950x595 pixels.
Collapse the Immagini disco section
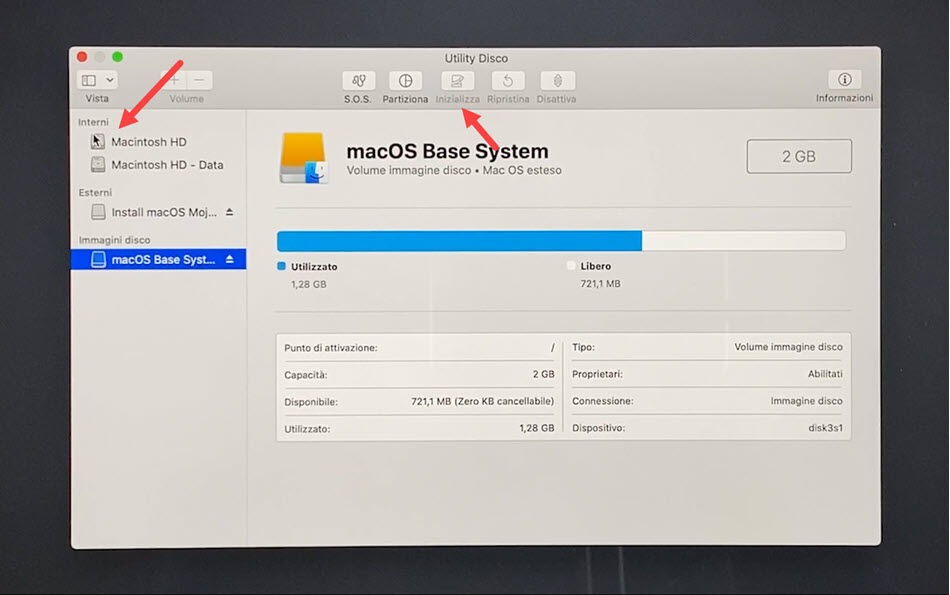point(113,240)
